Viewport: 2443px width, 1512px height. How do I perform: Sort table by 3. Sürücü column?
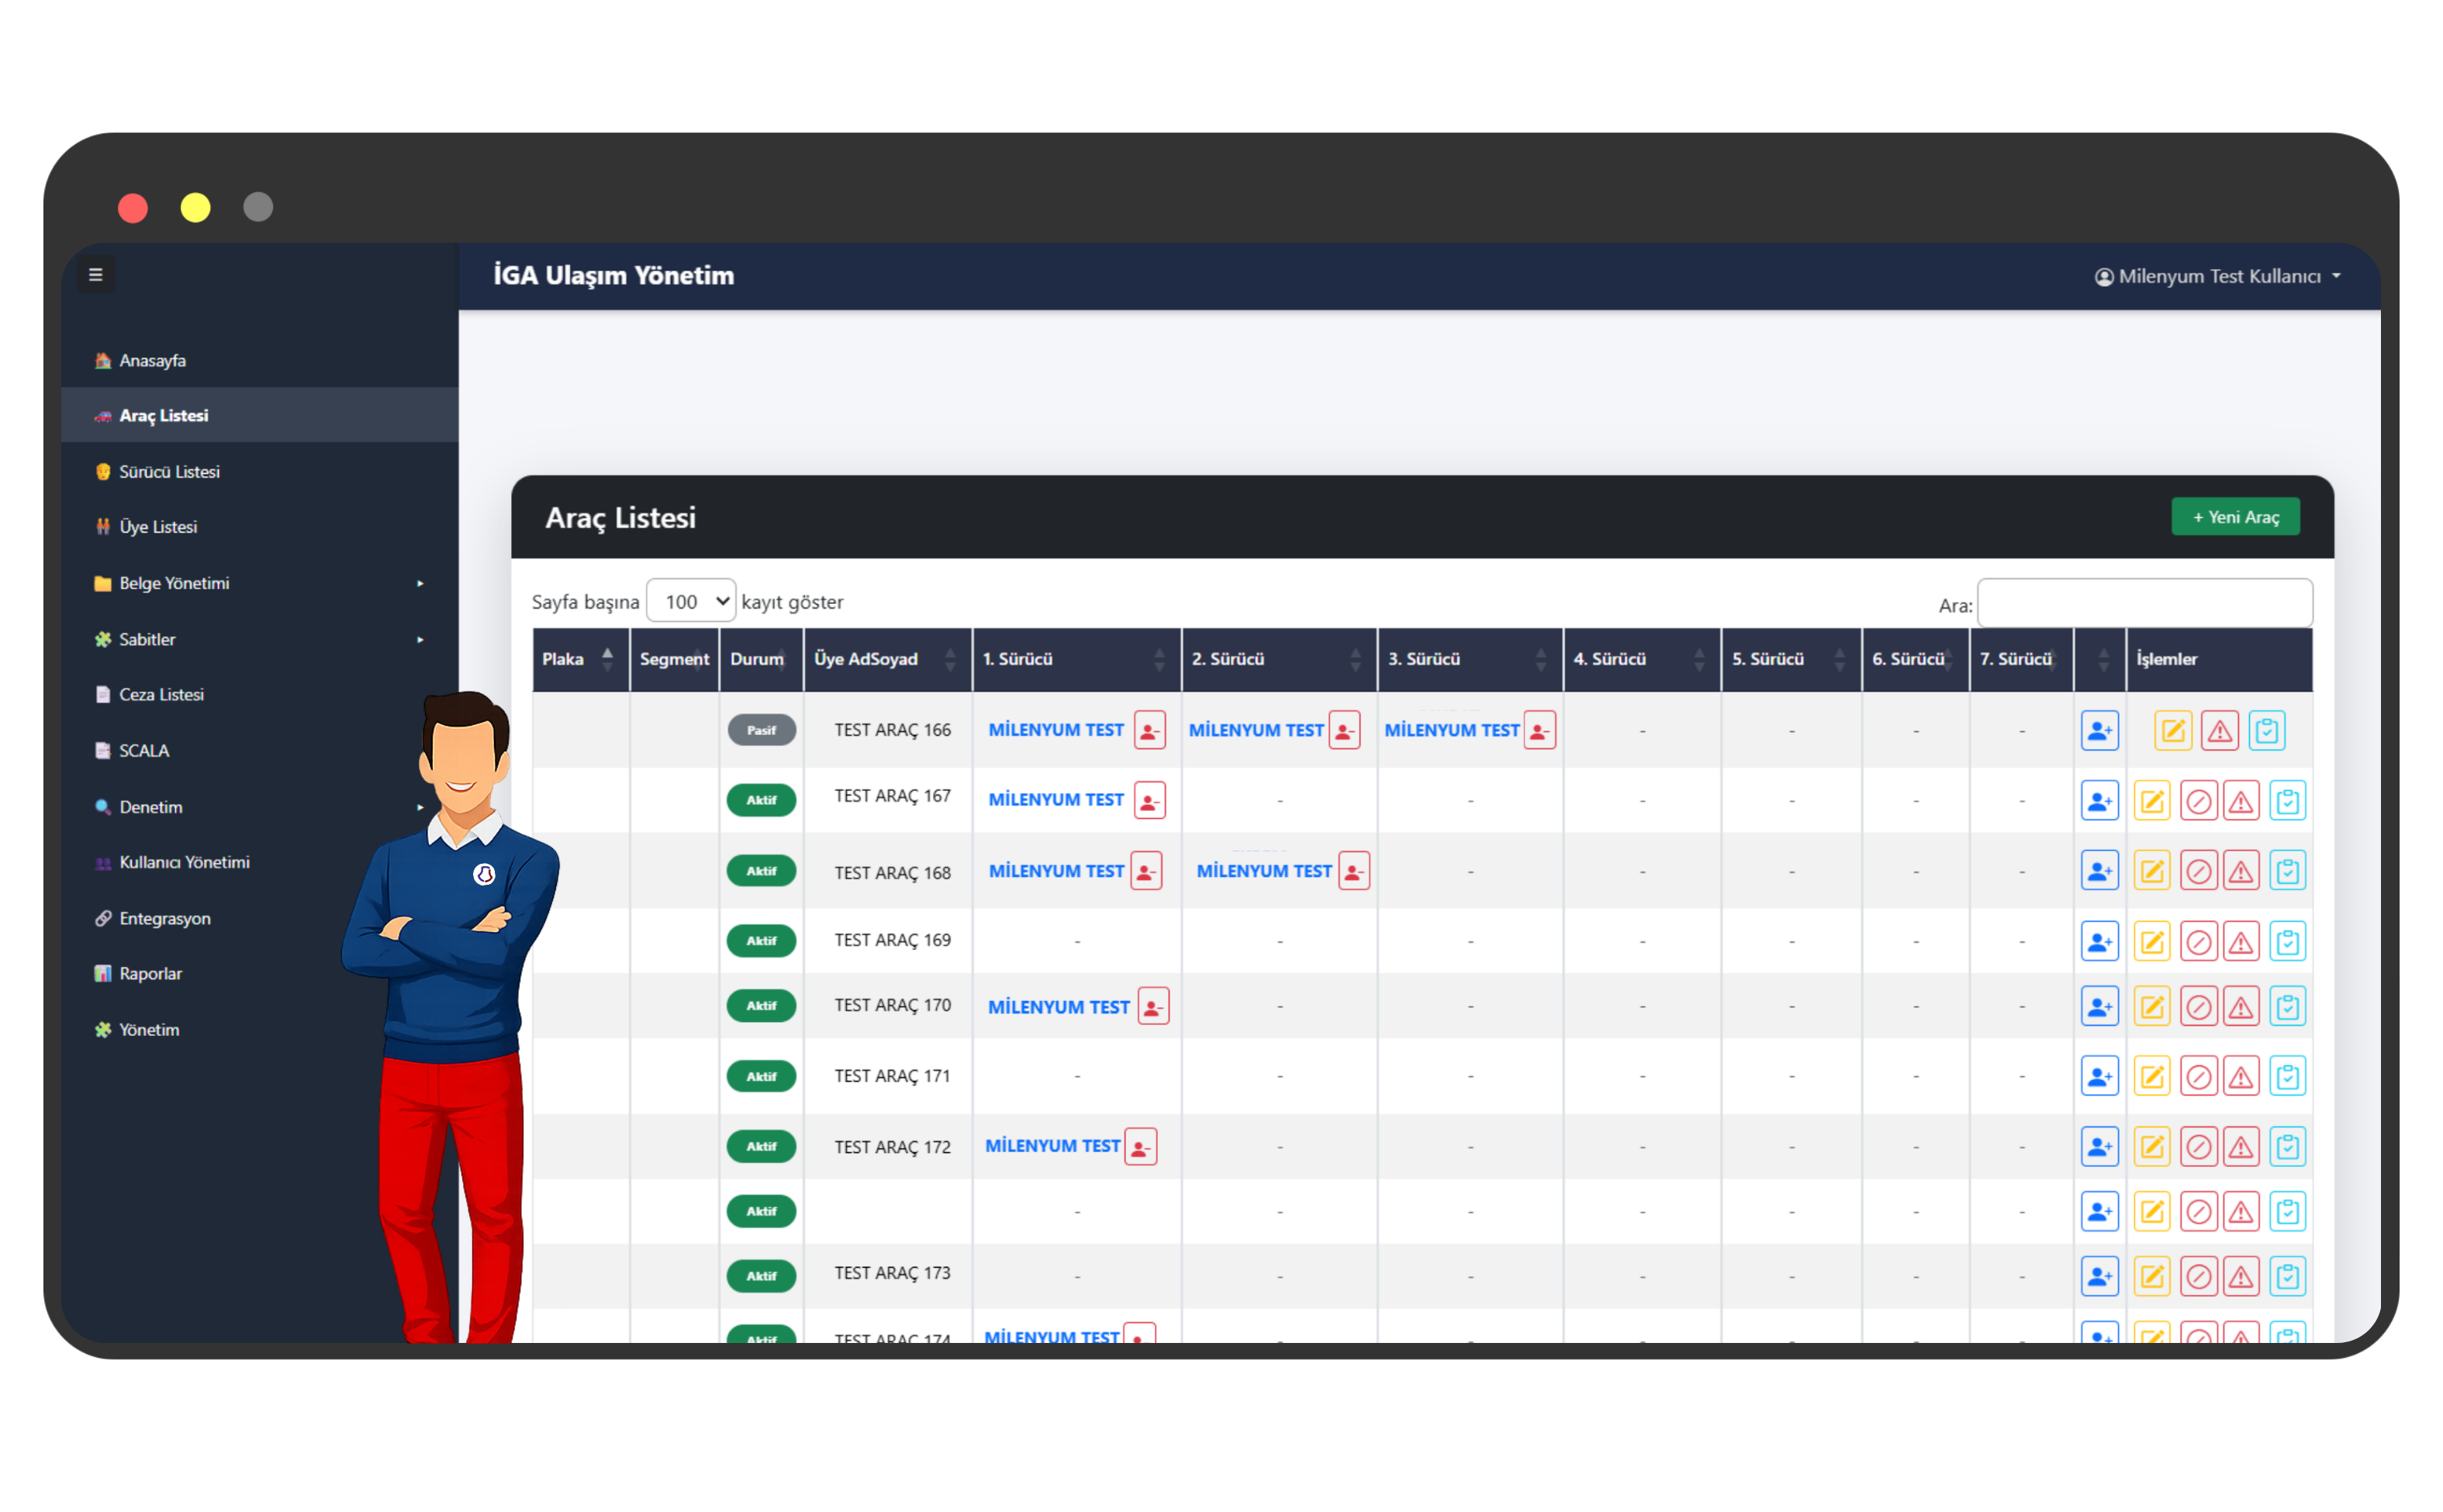1470,659
